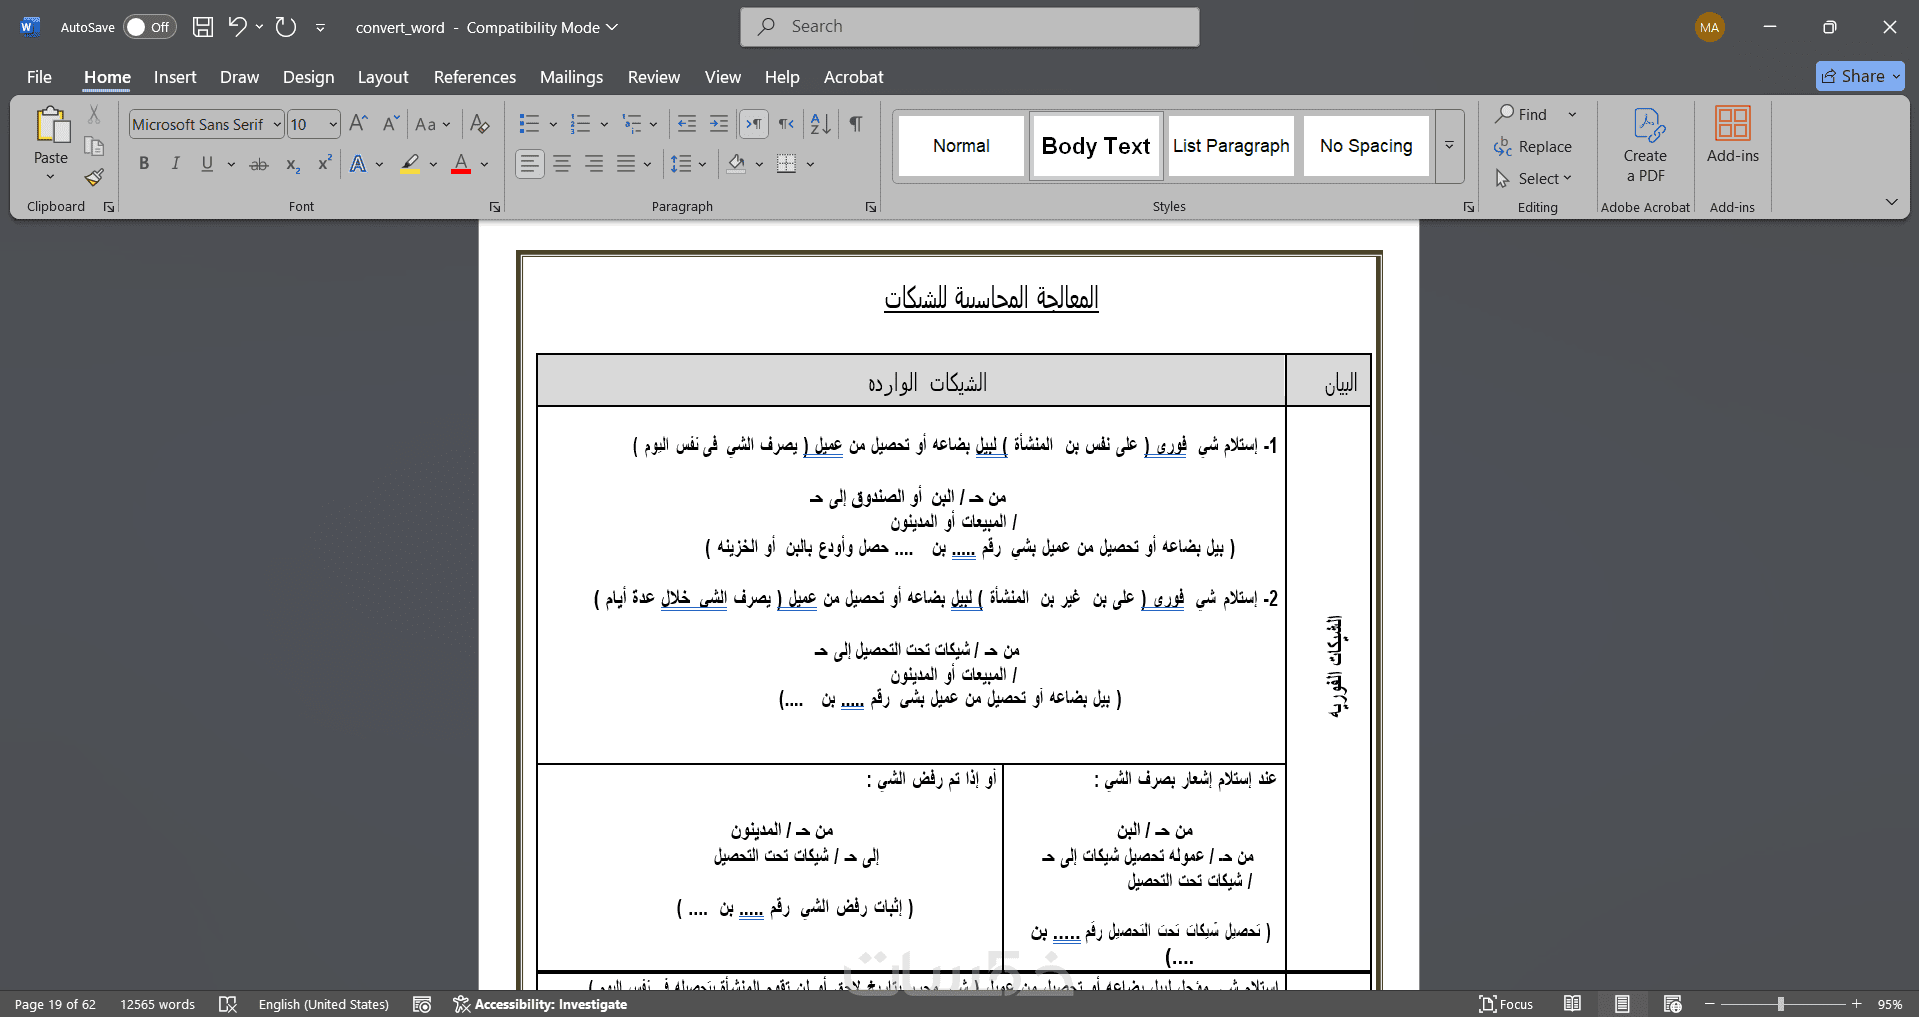Shrink font size icon

(391, 124)
